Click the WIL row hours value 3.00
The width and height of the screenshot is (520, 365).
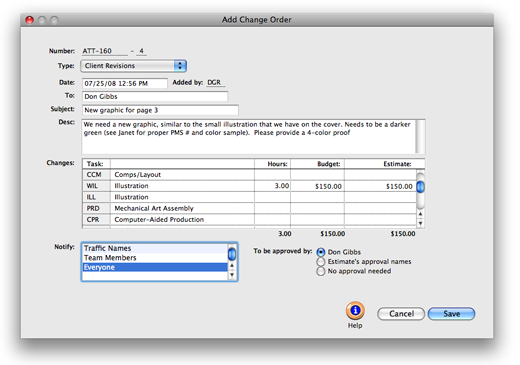pyautogui.click(x=282, y=186)
